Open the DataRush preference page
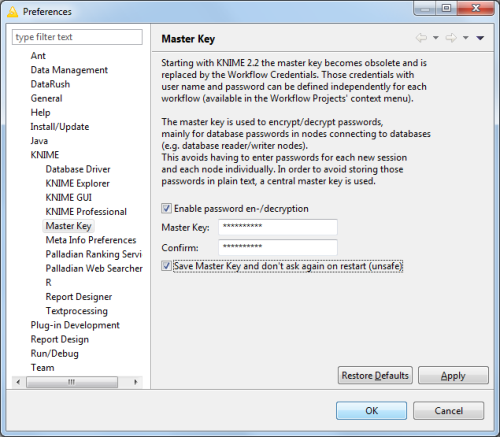This screenshot has width=500, height=437. (x=50, y=84)
